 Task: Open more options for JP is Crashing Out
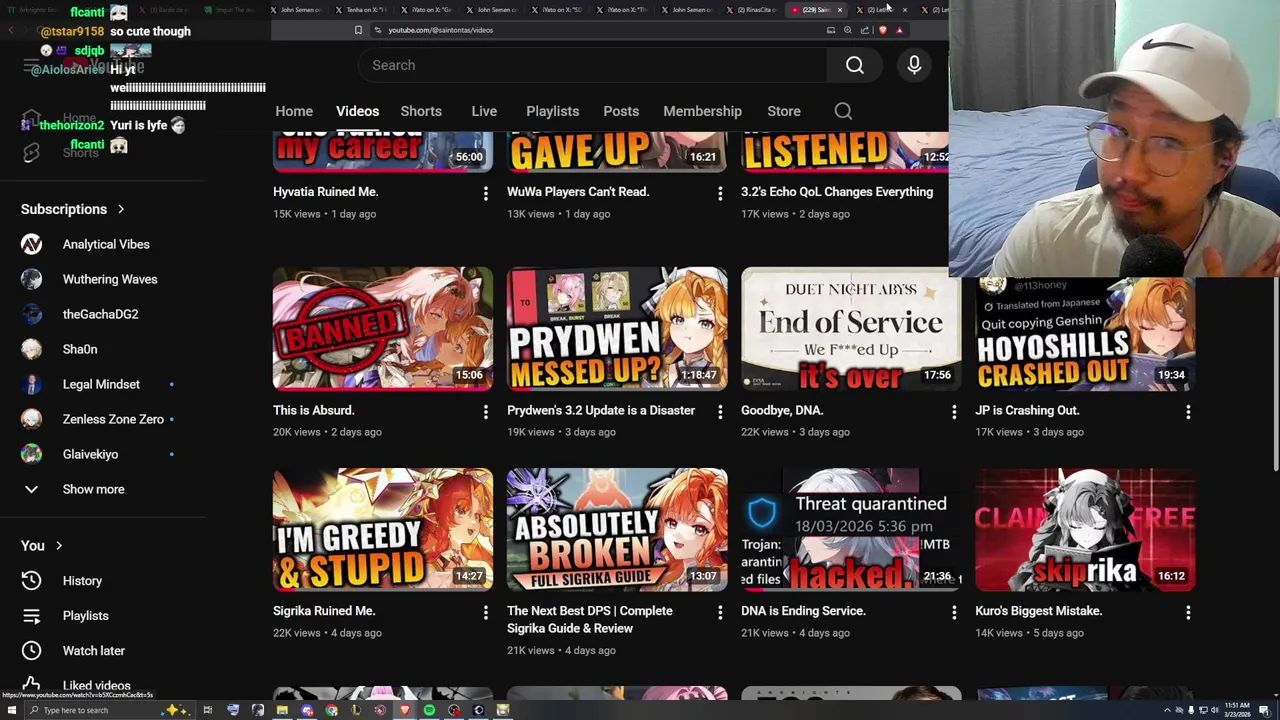point(1188,411)
